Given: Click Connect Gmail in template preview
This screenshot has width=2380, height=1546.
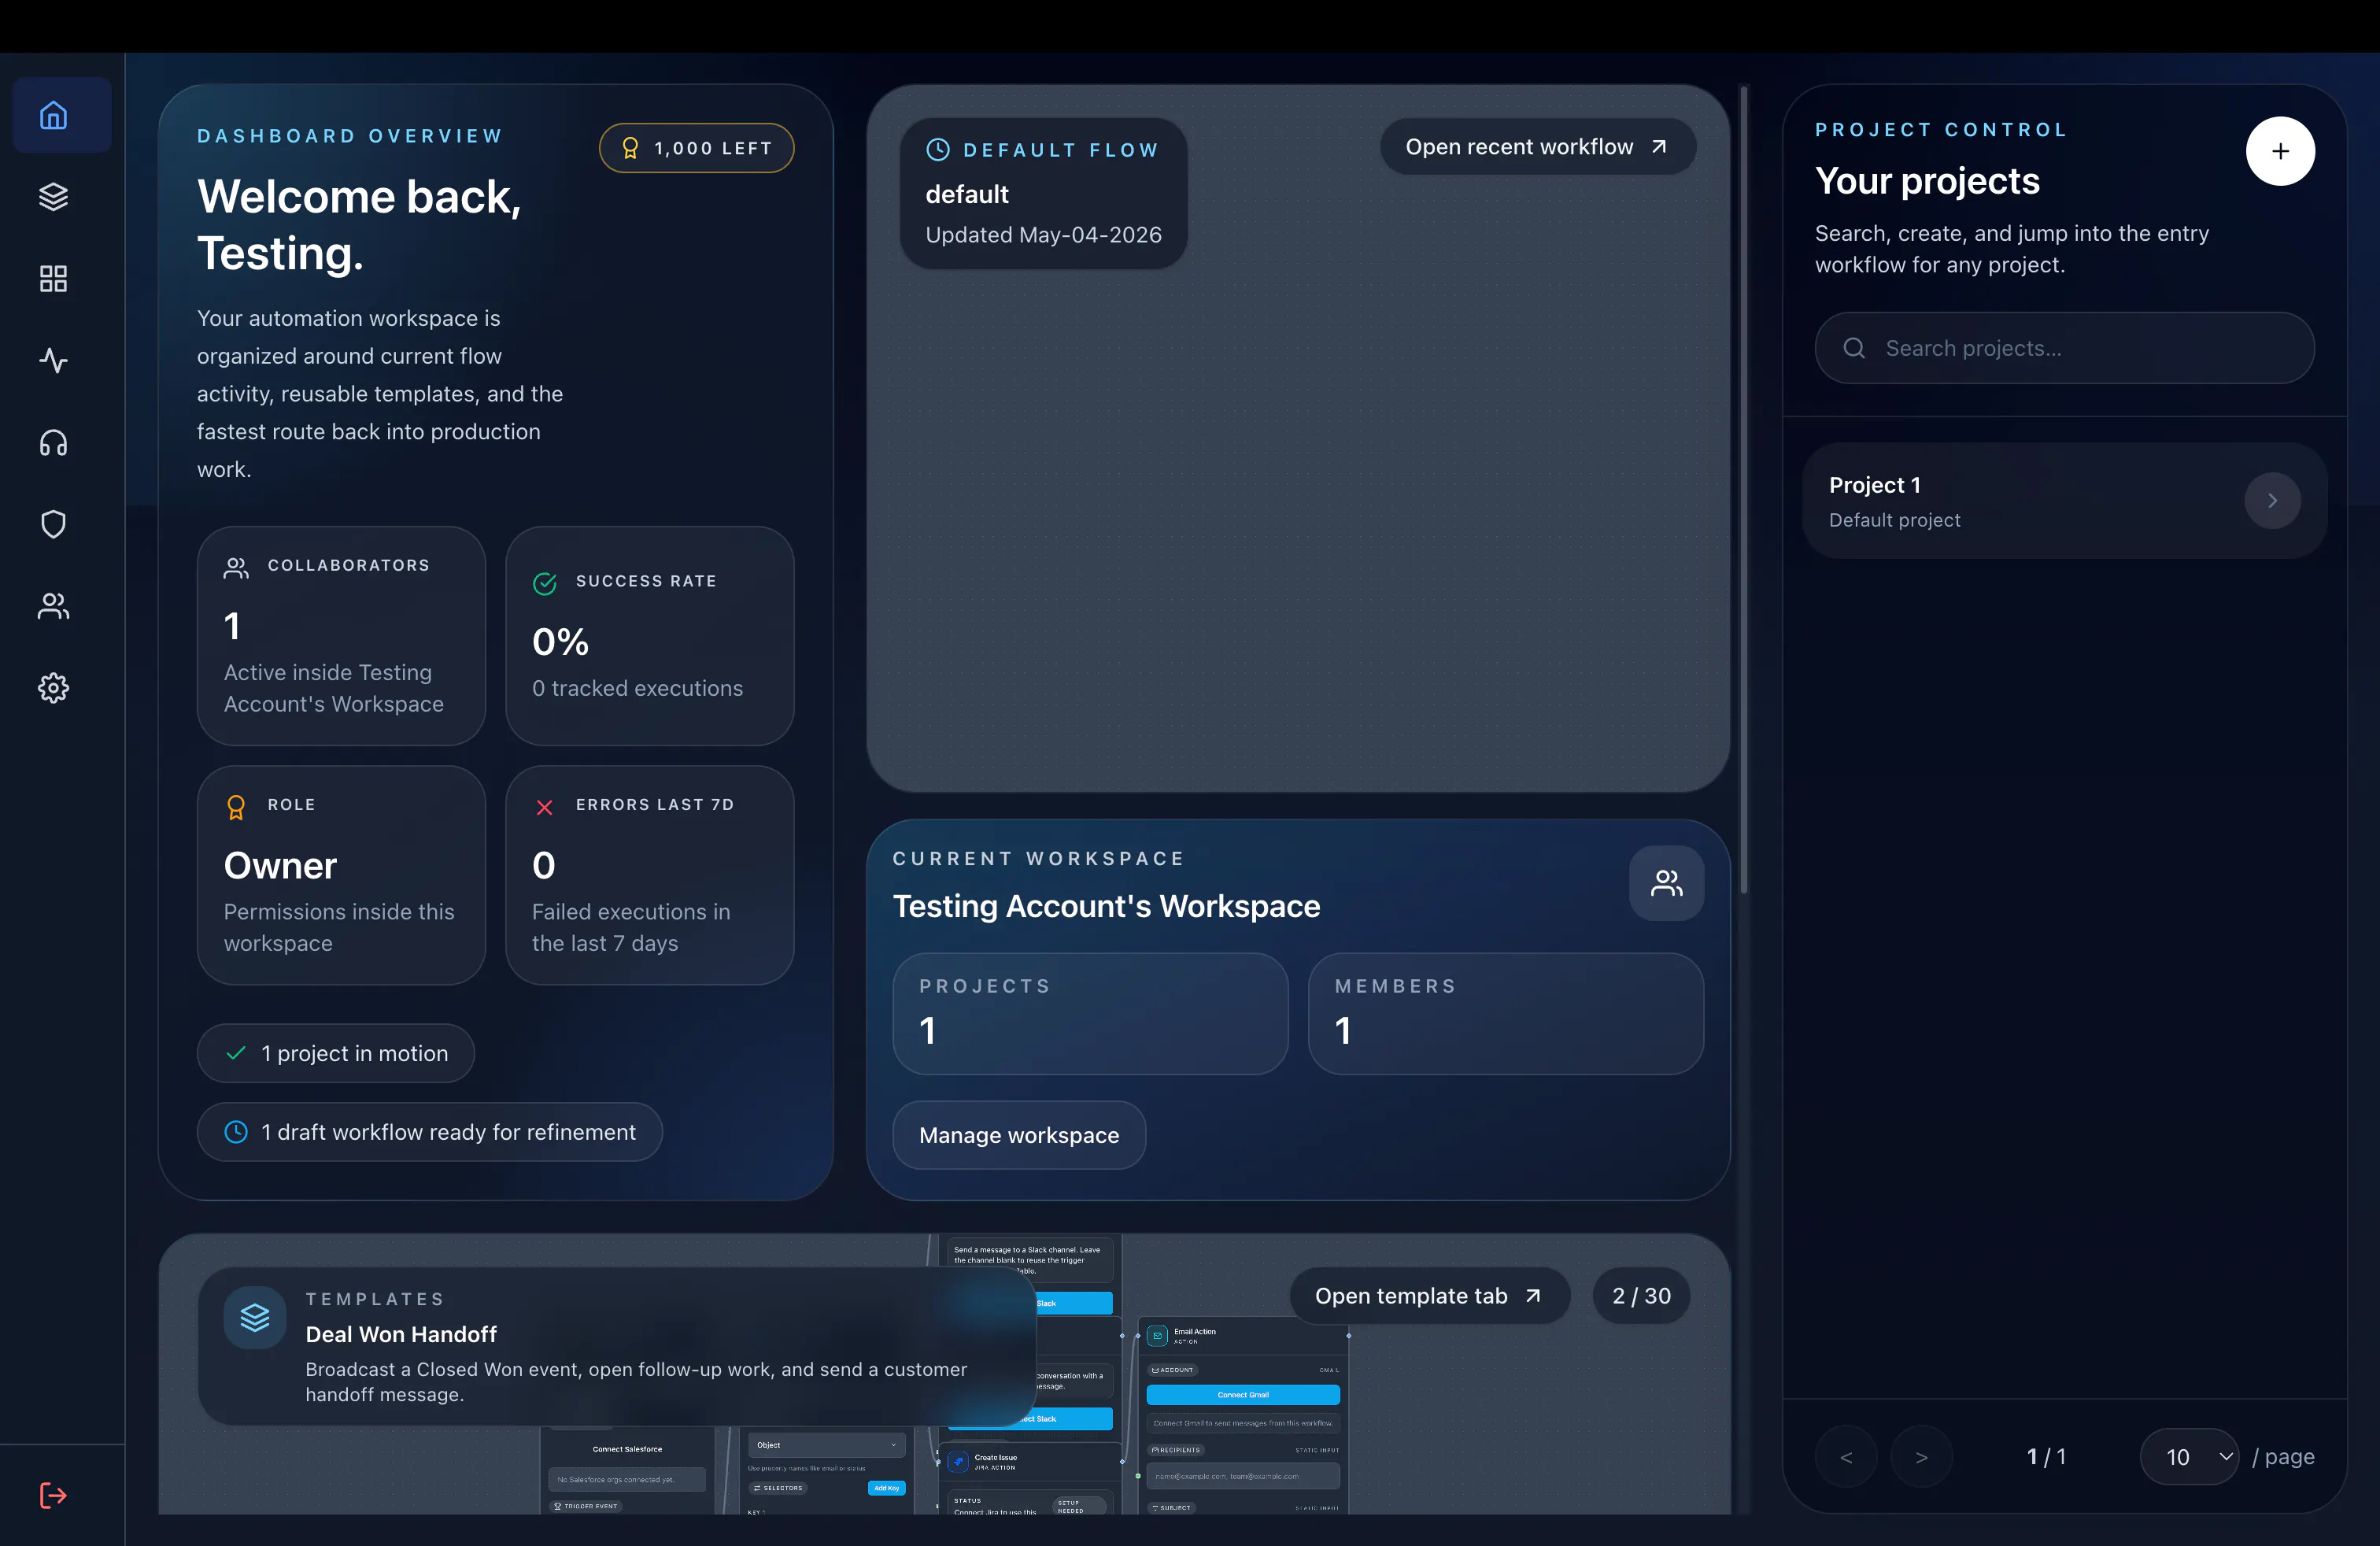Looking at the screenshot, I should click(x=1243, y=1394).
